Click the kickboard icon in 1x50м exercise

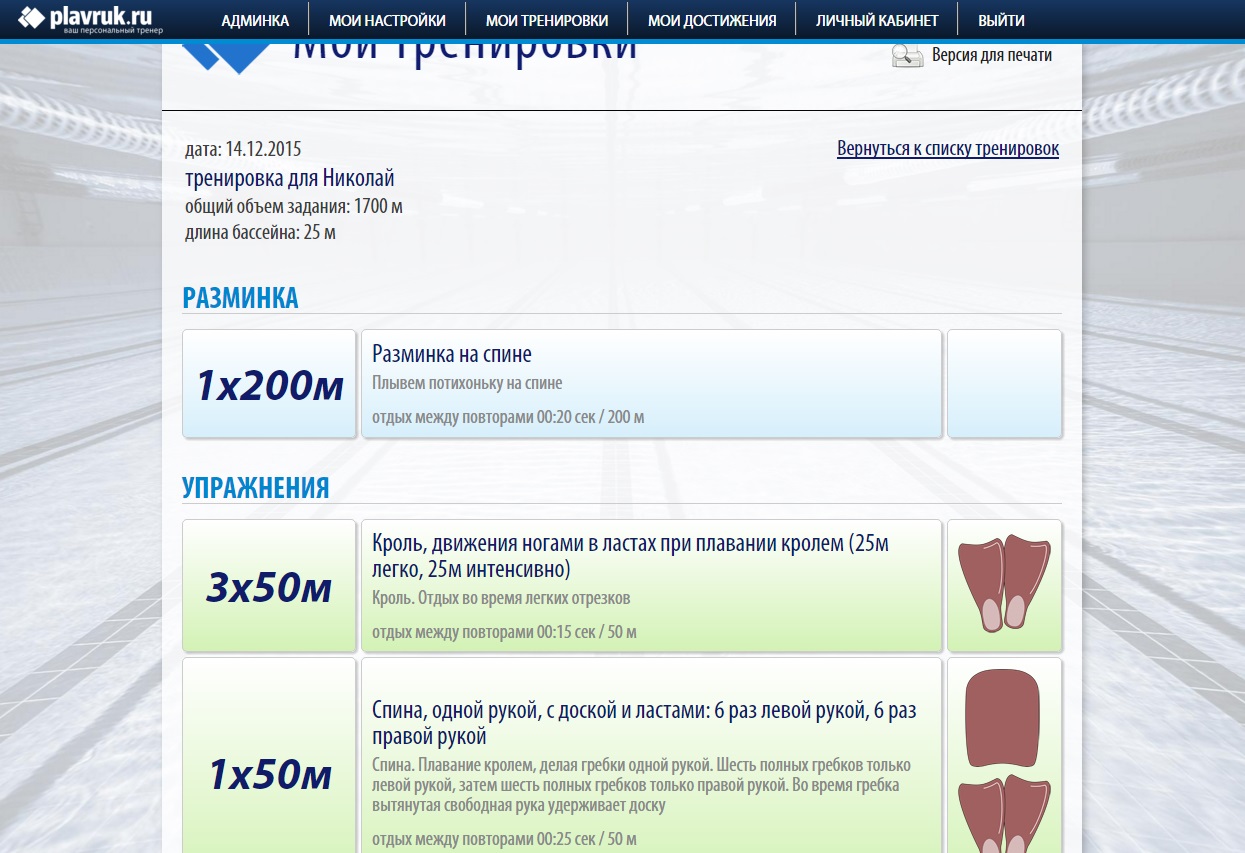point(1004,720)
